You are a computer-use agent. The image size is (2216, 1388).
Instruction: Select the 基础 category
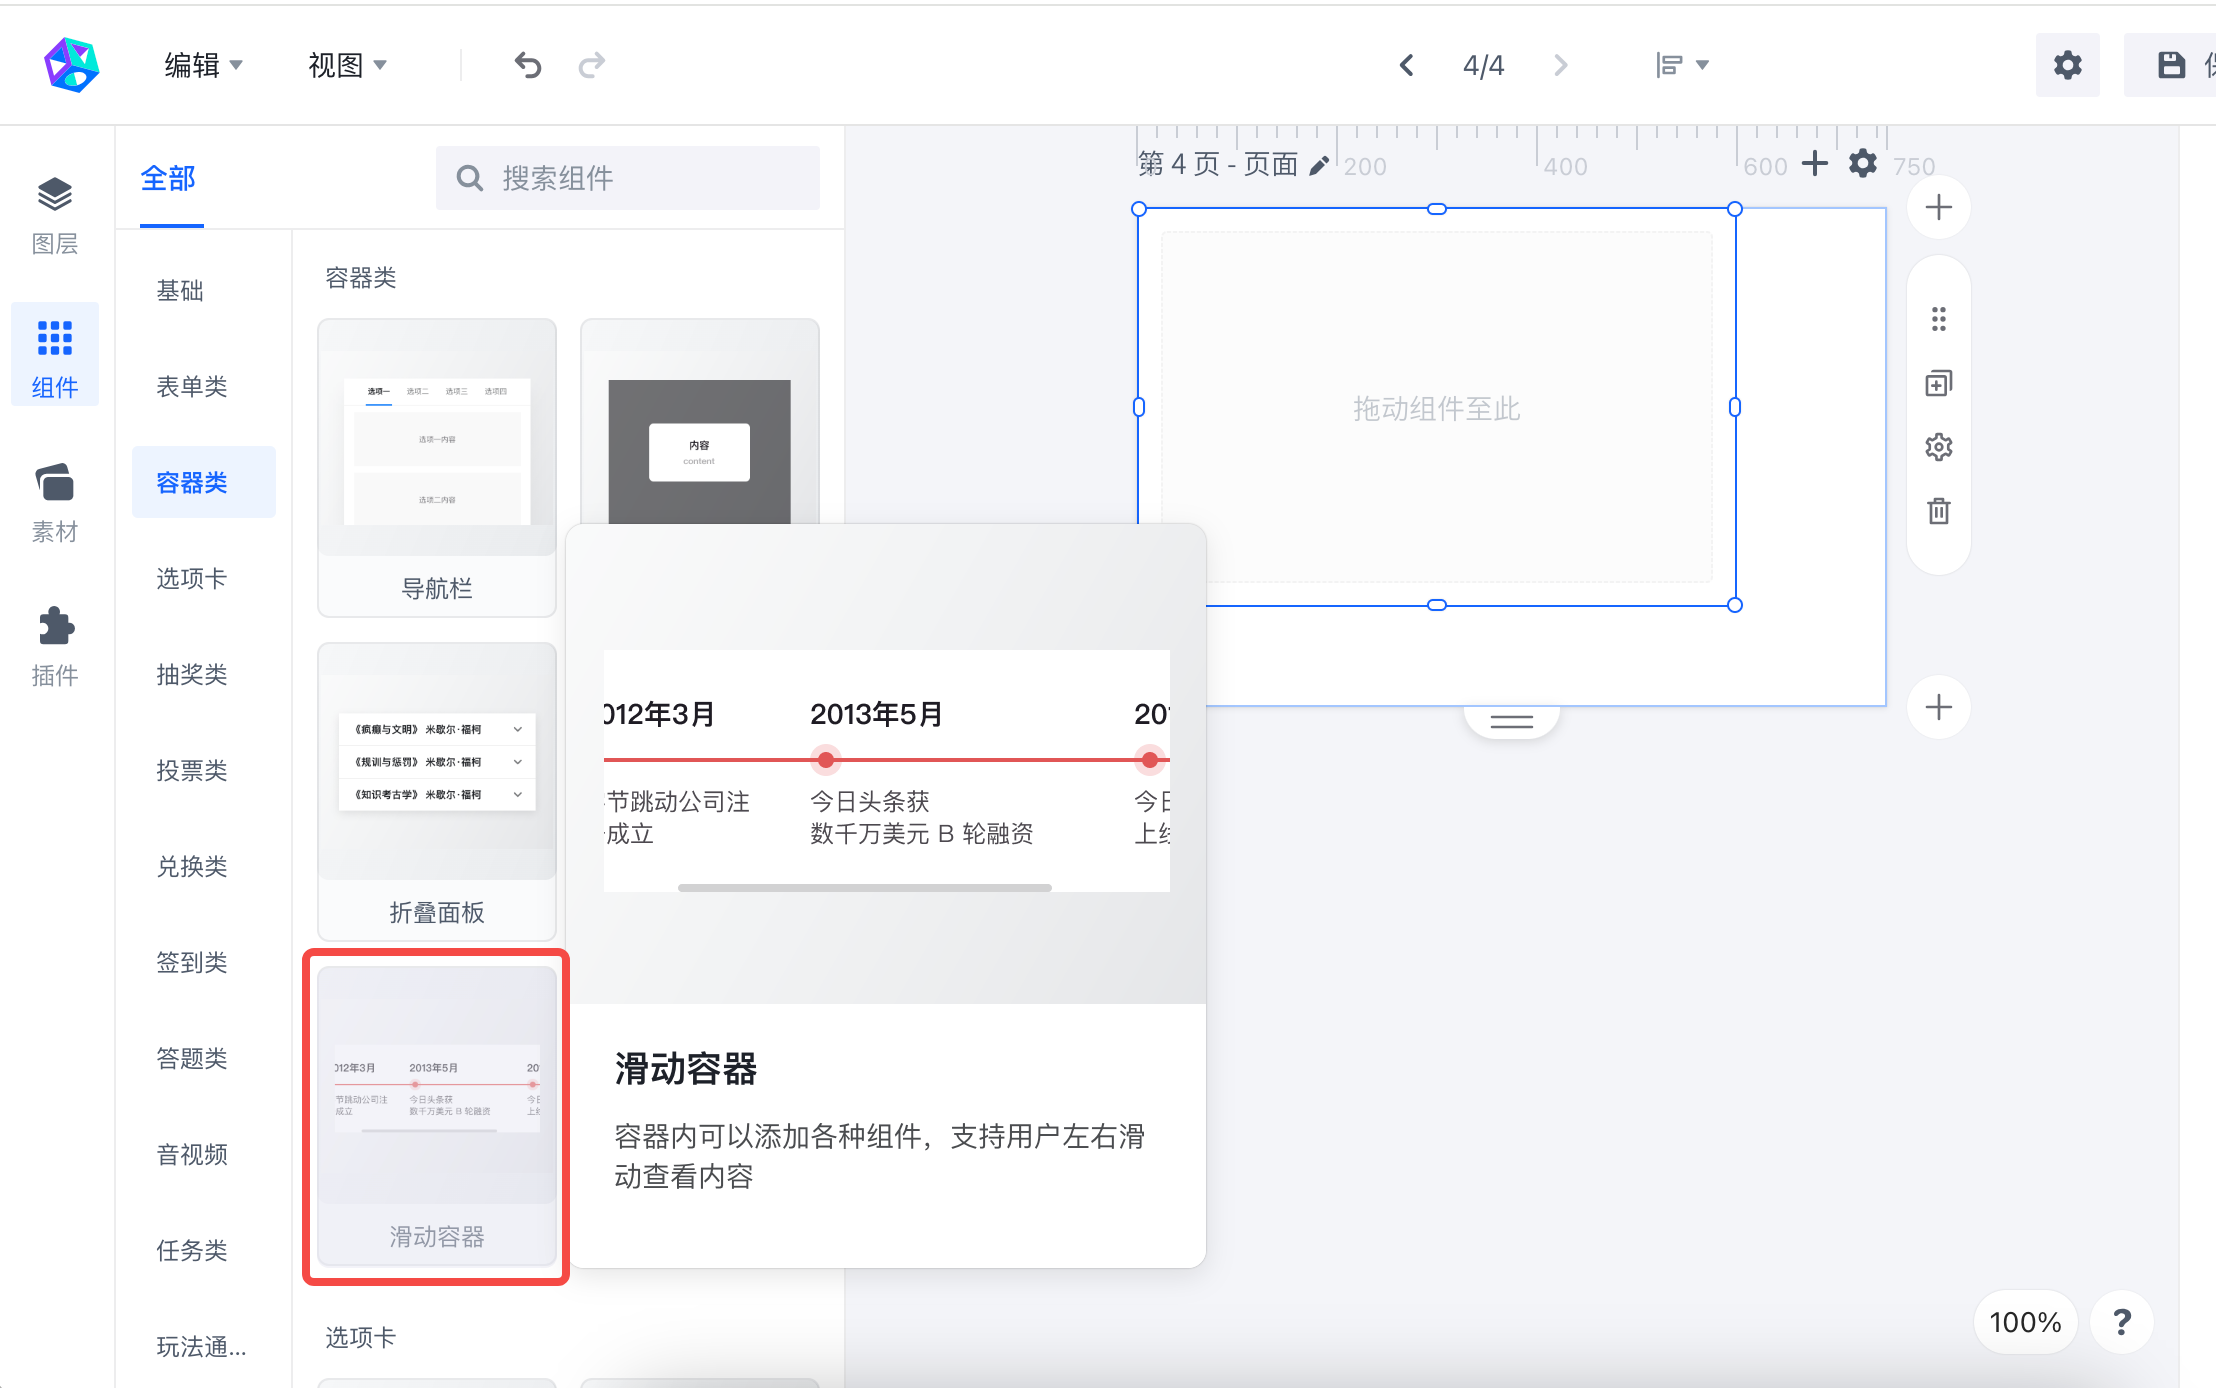click(x=180, y=291)
